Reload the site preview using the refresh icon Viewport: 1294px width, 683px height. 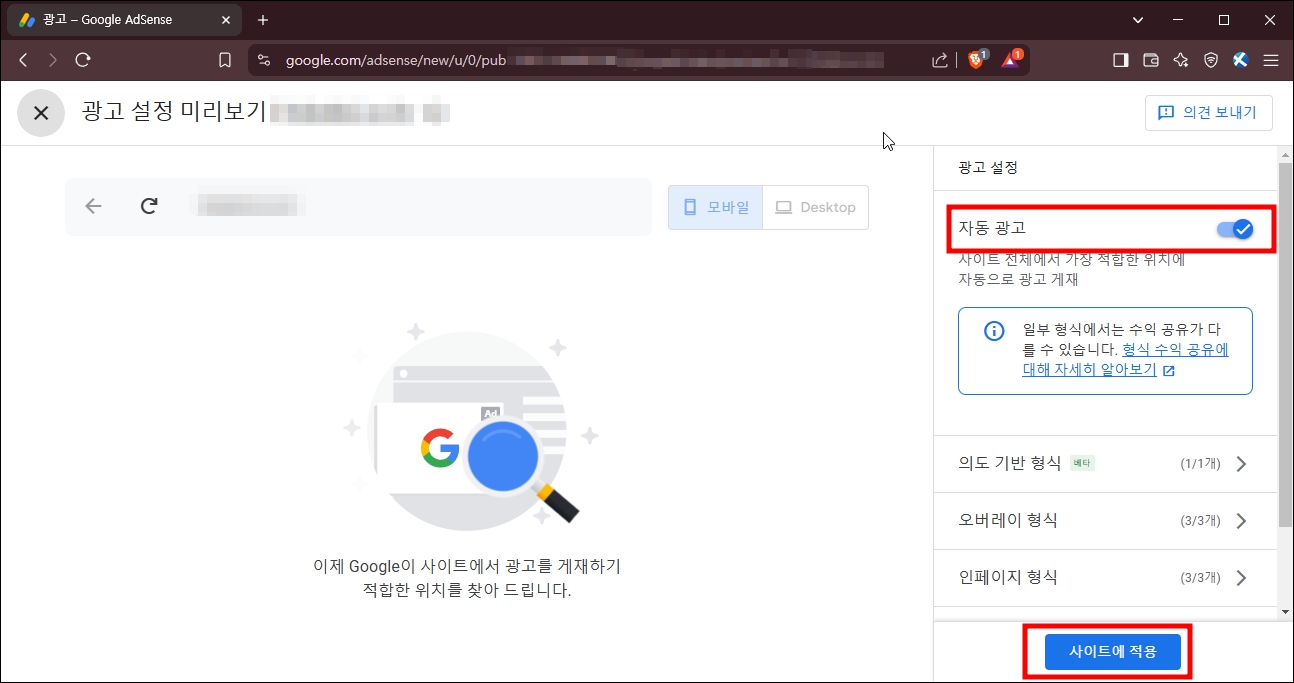[x=148, y=206]
